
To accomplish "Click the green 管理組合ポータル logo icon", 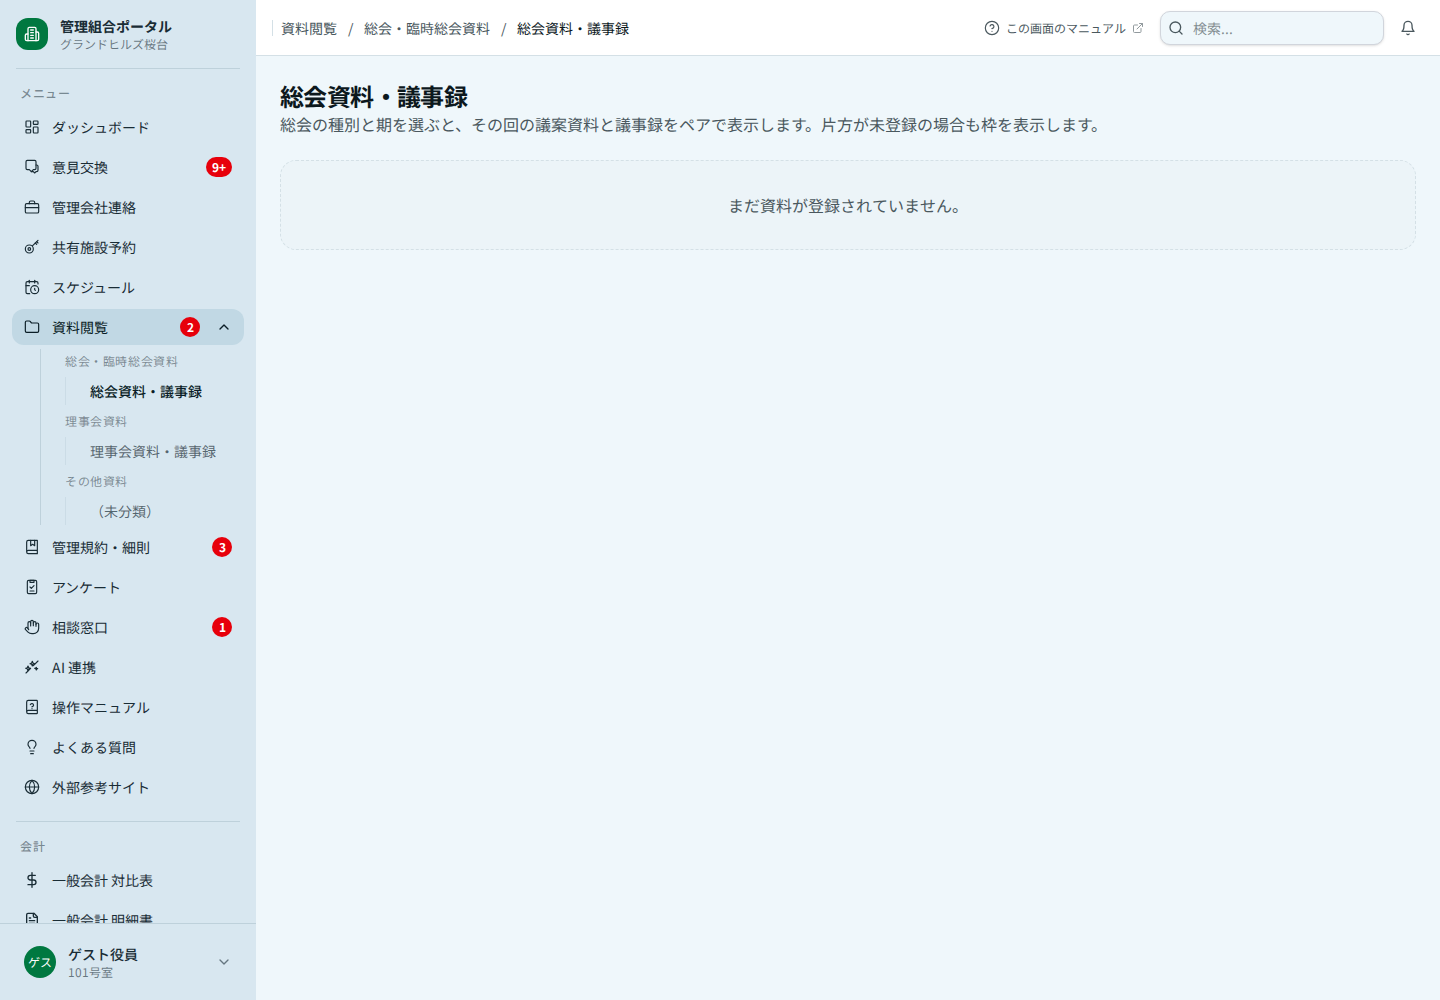I will point(32,34).
